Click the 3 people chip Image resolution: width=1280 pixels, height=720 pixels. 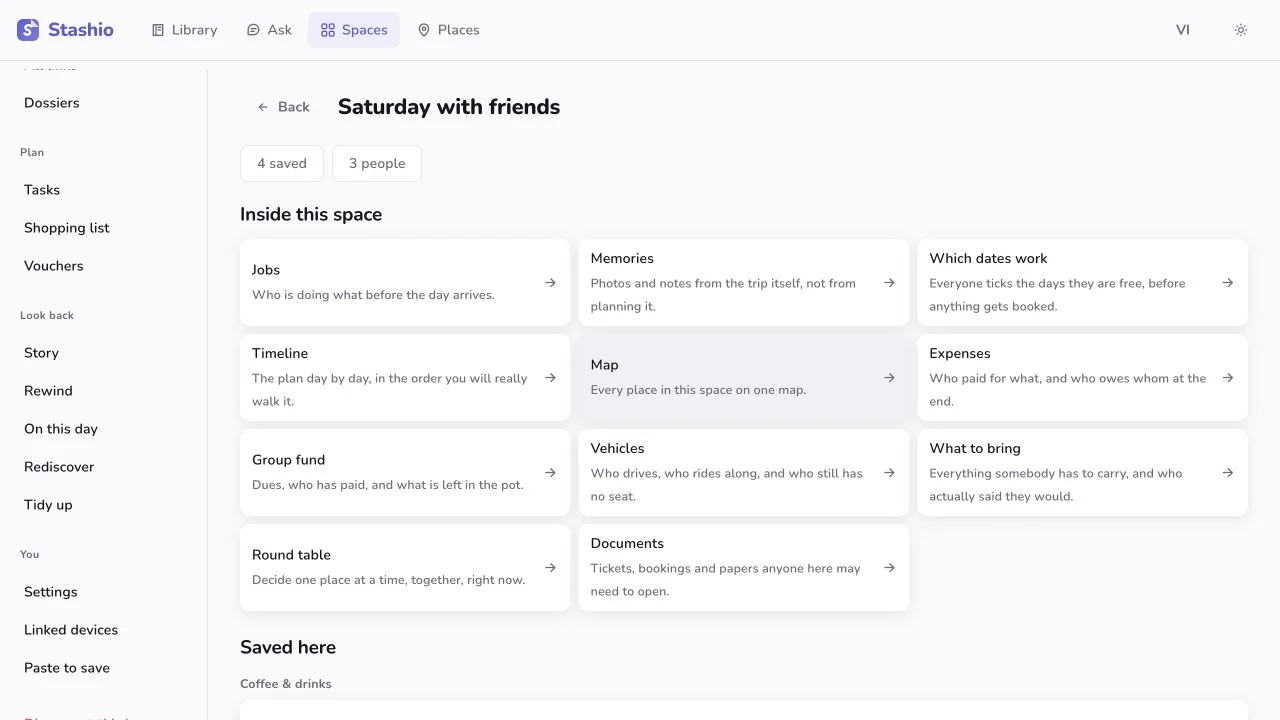[377, 164]
